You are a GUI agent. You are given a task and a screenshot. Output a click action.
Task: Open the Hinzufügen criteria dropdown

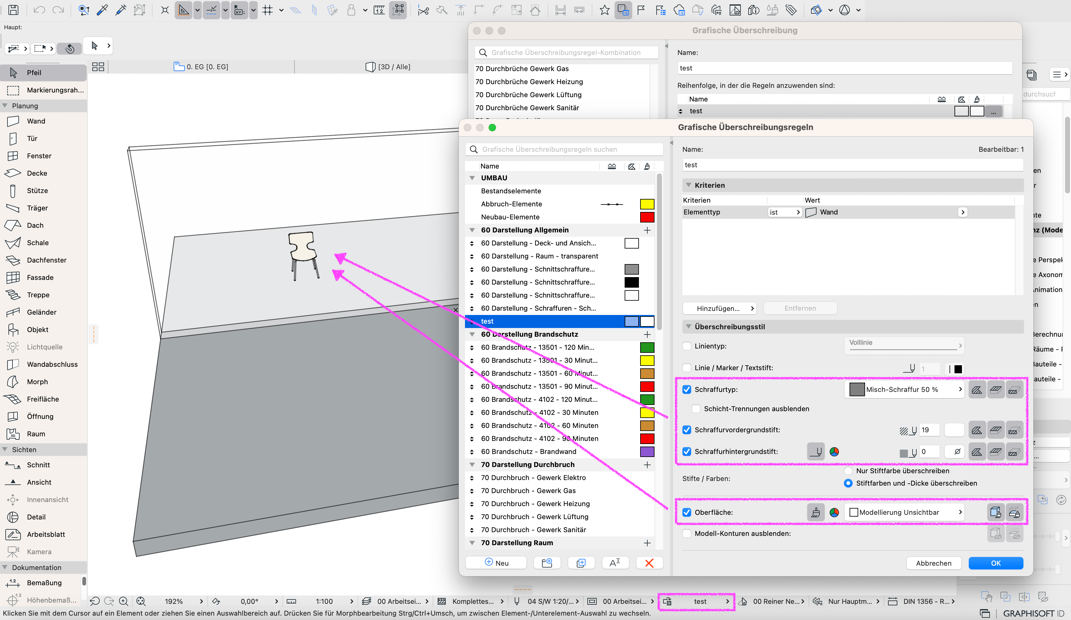[719, 308]
